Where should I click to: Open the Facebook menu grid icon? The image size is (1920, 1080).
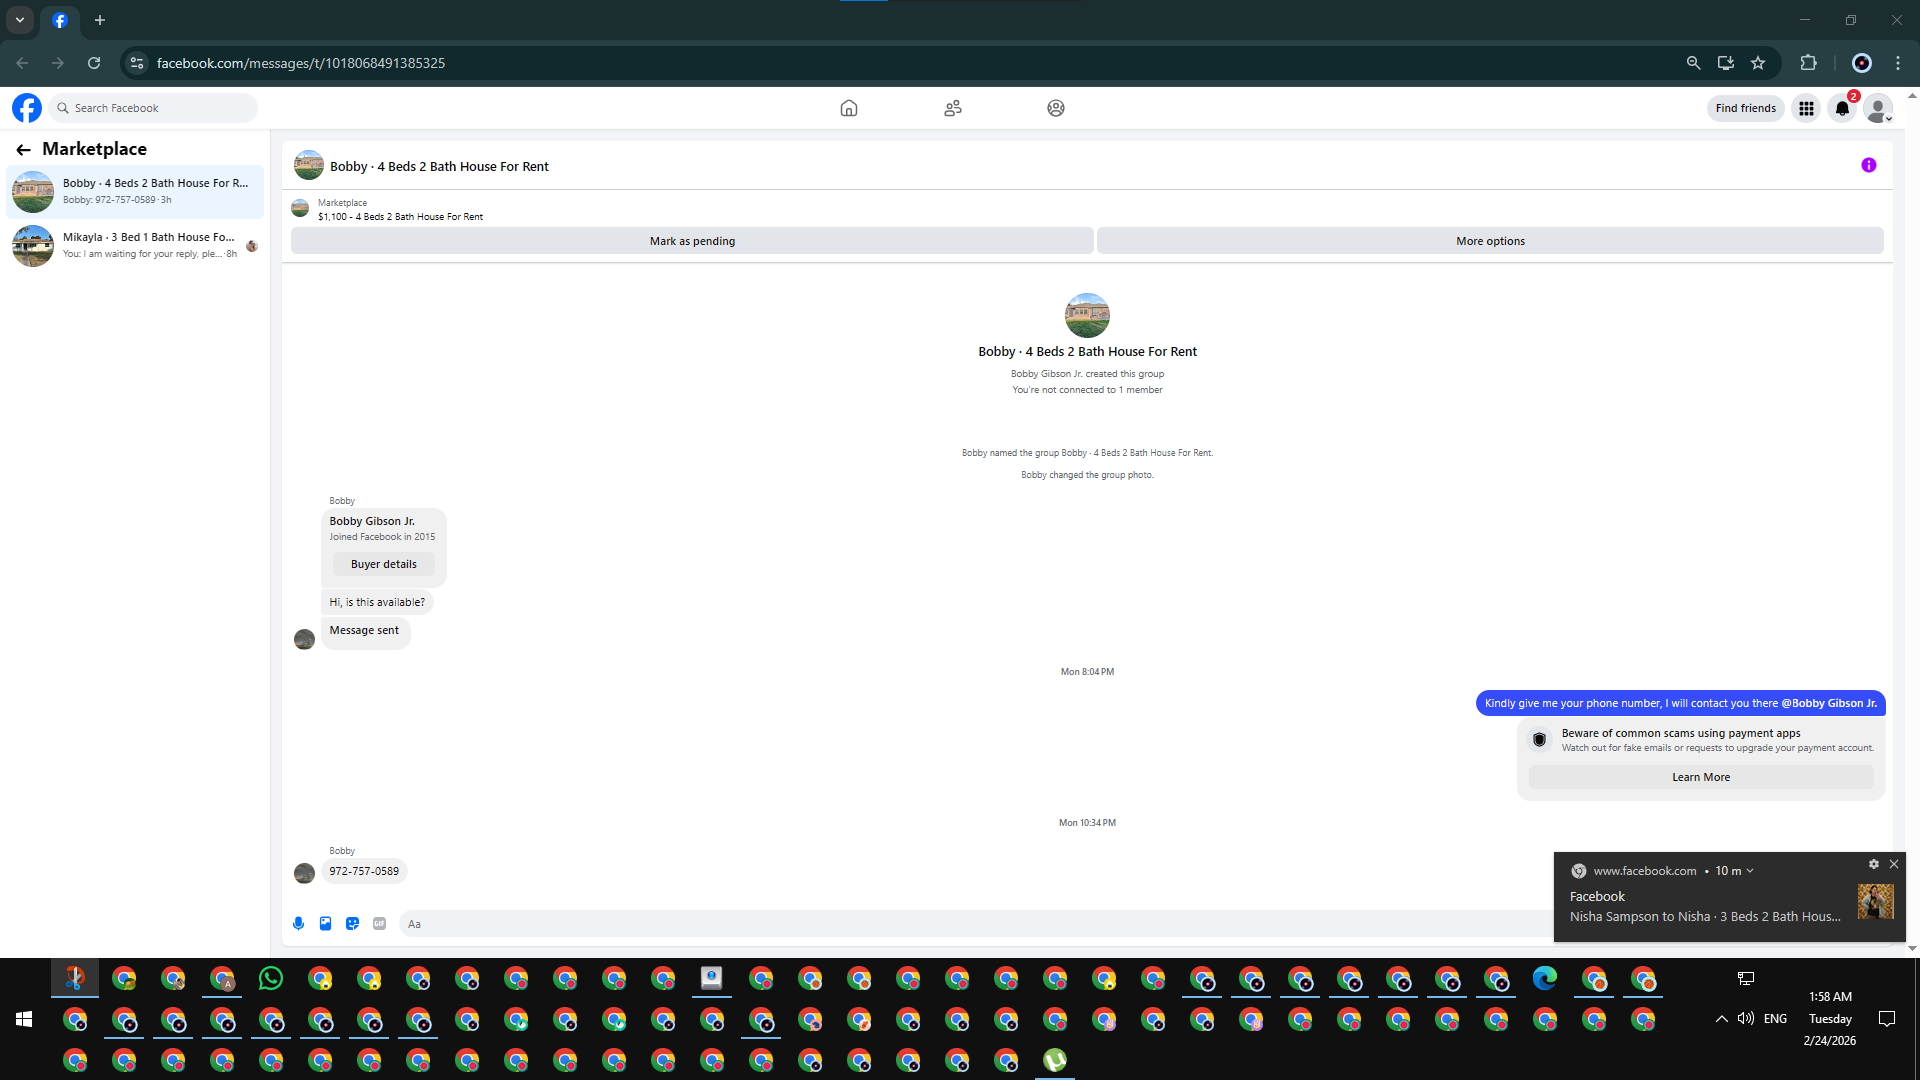(x=1806, y=108)
